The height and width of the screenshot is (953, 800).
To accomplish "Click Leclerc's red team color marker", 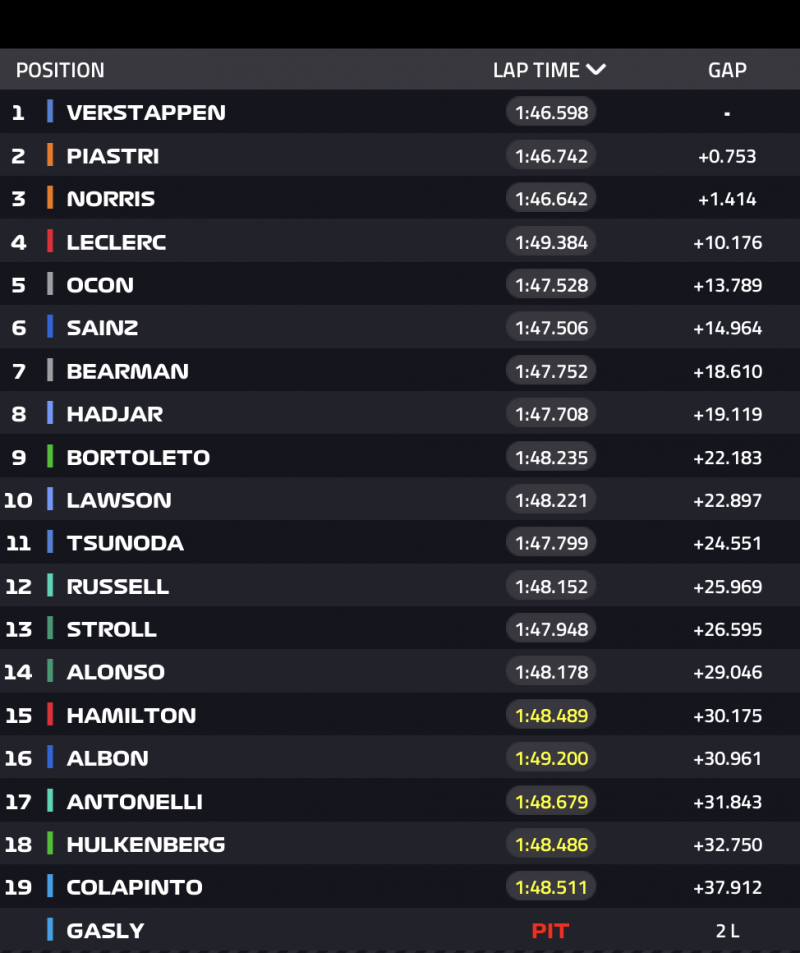I will click(50, 241).
